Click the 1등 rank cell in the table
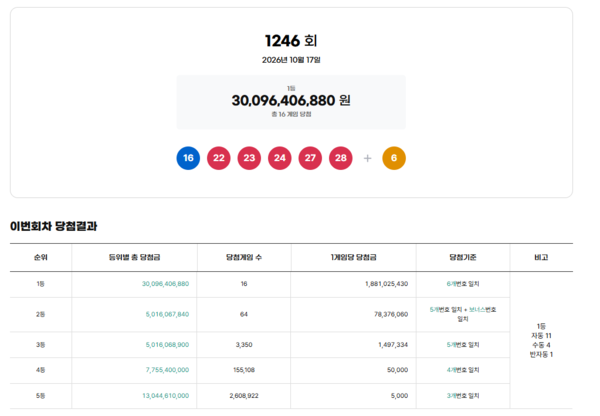Viewport: 600px width, 416px height. [x=40, y=284]
